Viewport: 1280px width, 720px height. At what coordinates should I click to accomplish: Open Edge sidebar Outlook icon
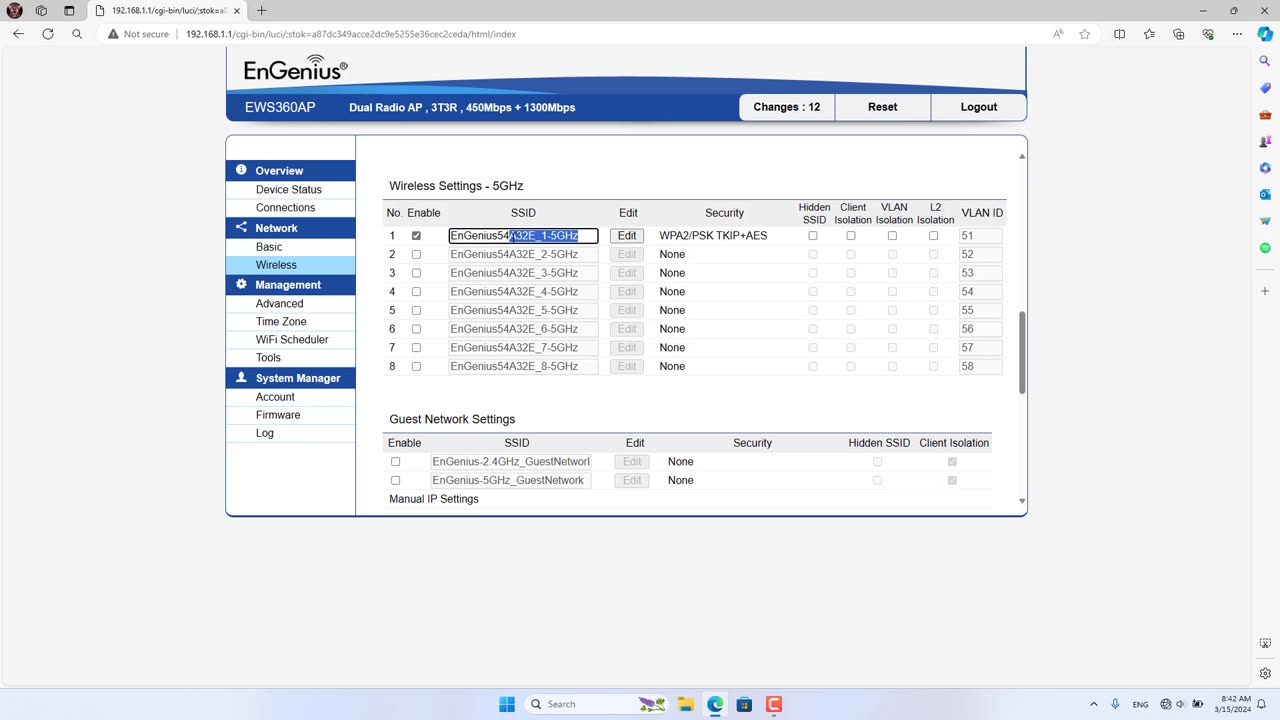pos(1265,194)
